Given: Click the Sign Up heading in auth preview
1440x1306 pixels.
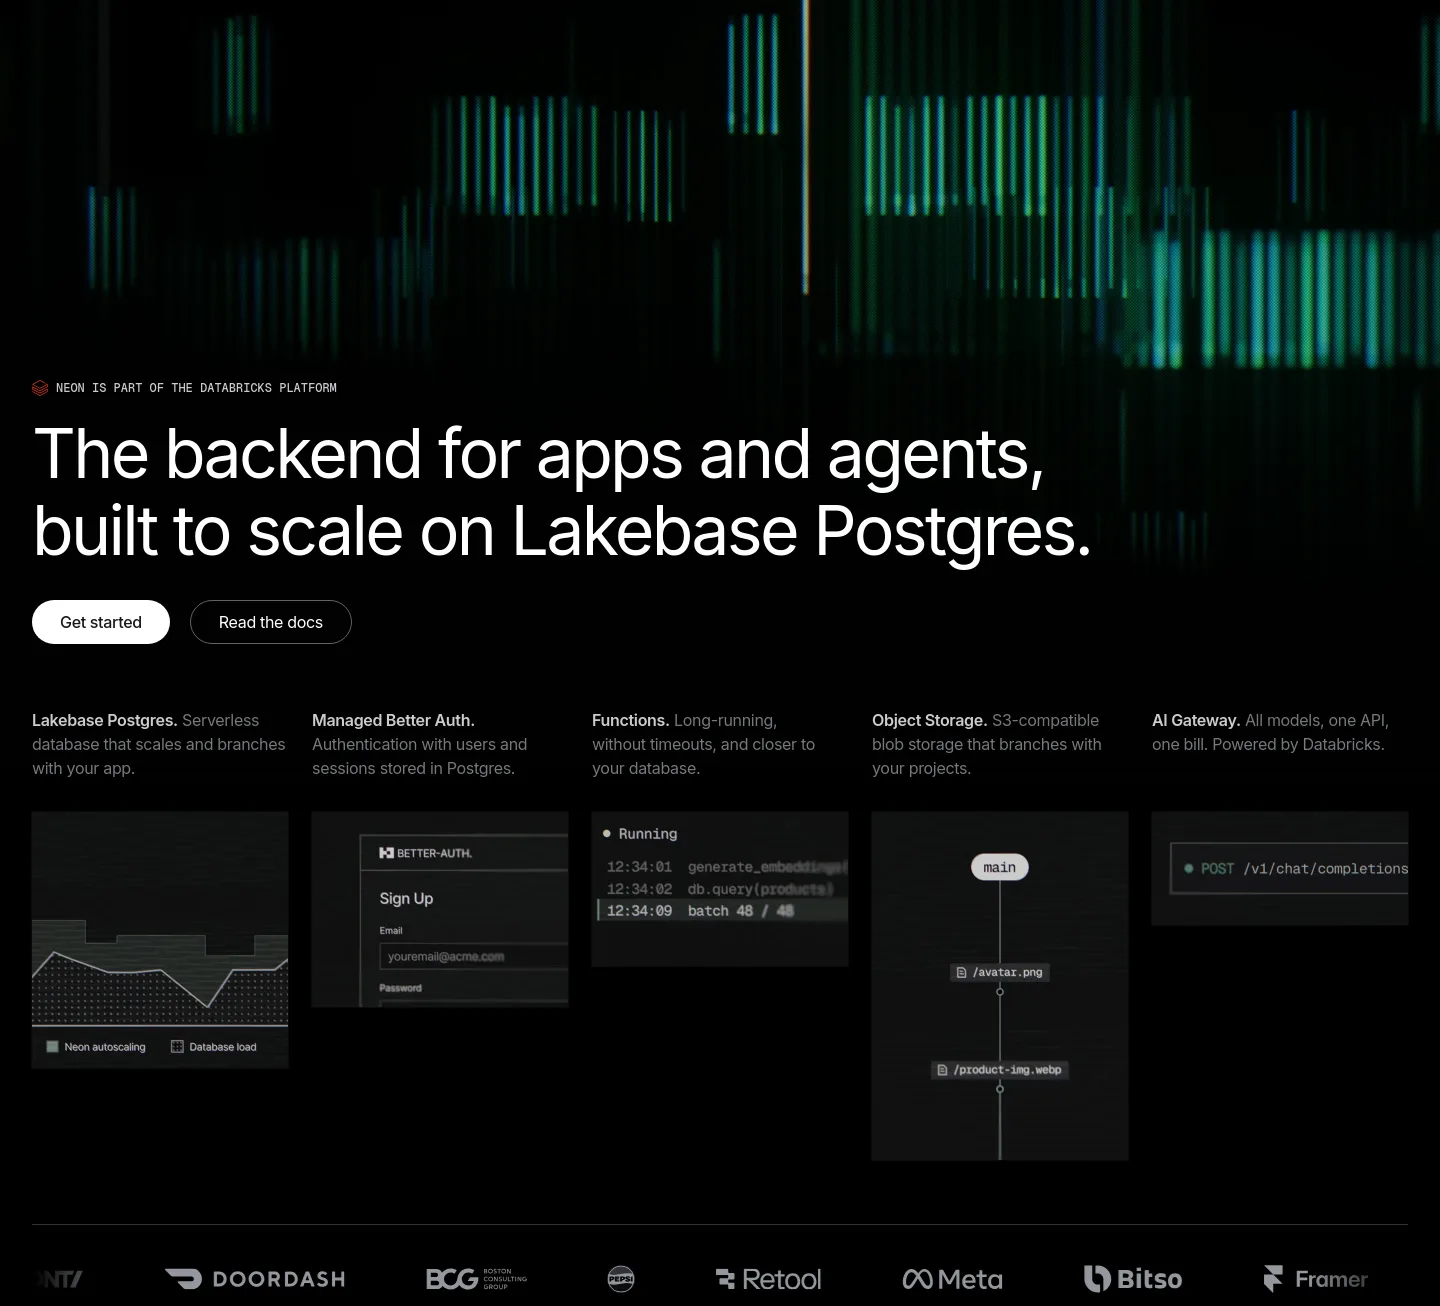Looking at the screenshot, I should click(406, 898).
